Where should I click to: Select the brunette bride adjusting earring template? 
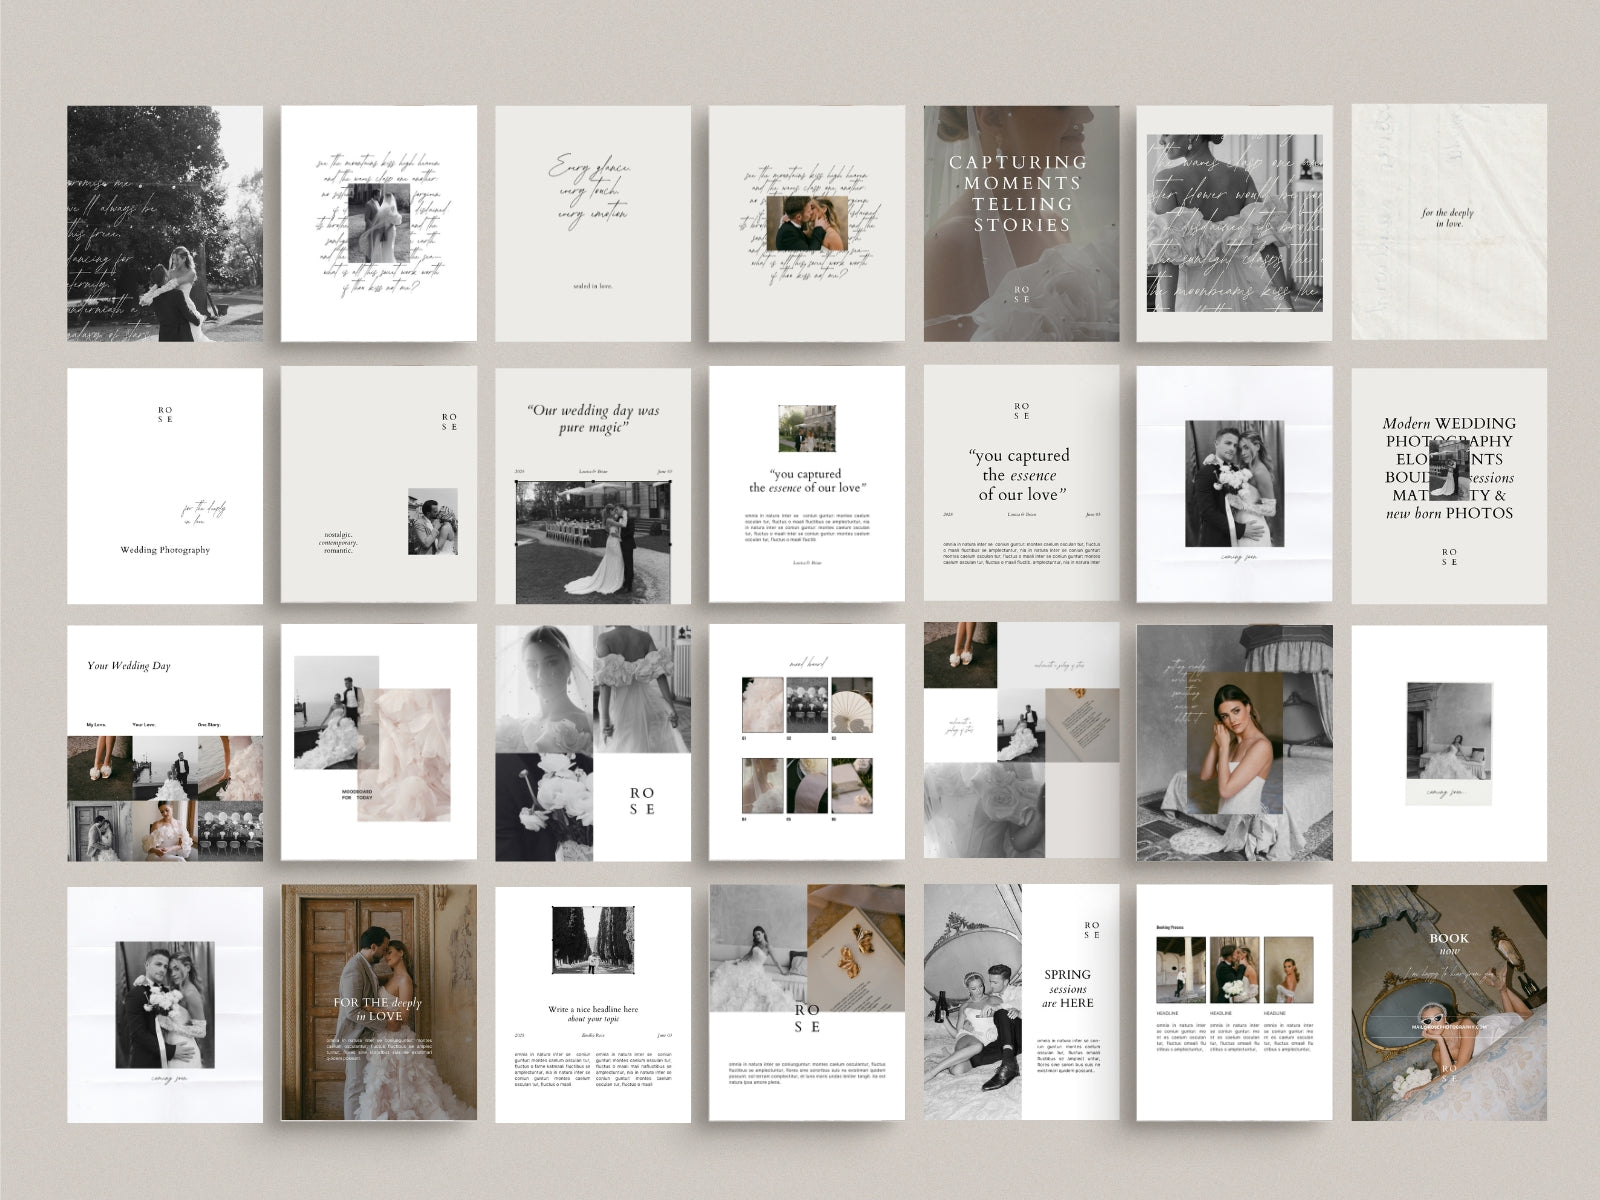click(x=1235, y=743)
